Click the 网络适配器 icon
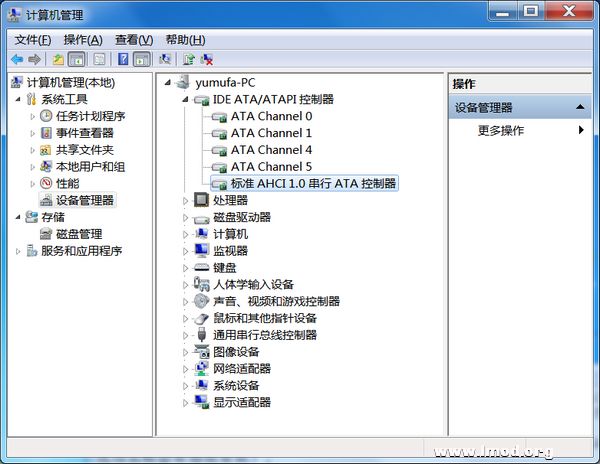The height and width of the screenshot is (464, 600). (201, 368)
